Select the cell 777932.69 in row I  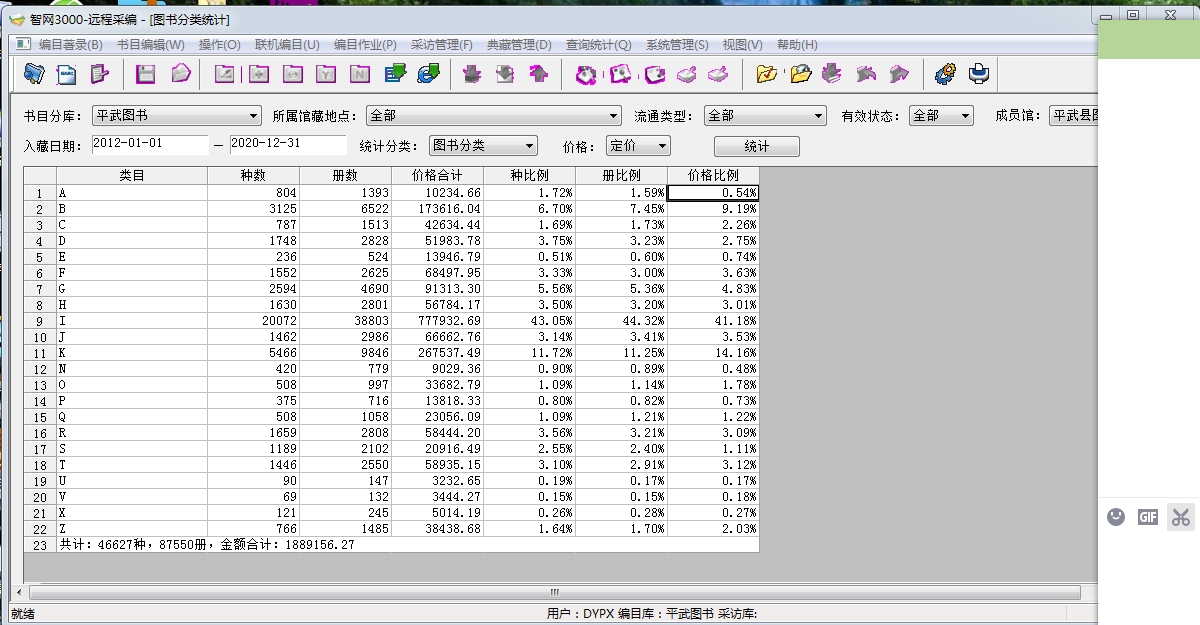click(438, 321)
